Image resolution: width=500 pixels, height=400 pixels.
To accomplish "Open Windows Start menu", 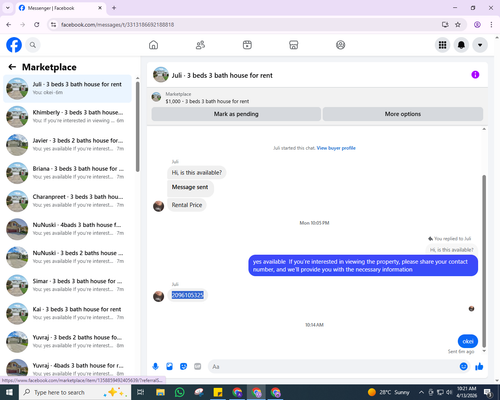I will coord(9,392).
